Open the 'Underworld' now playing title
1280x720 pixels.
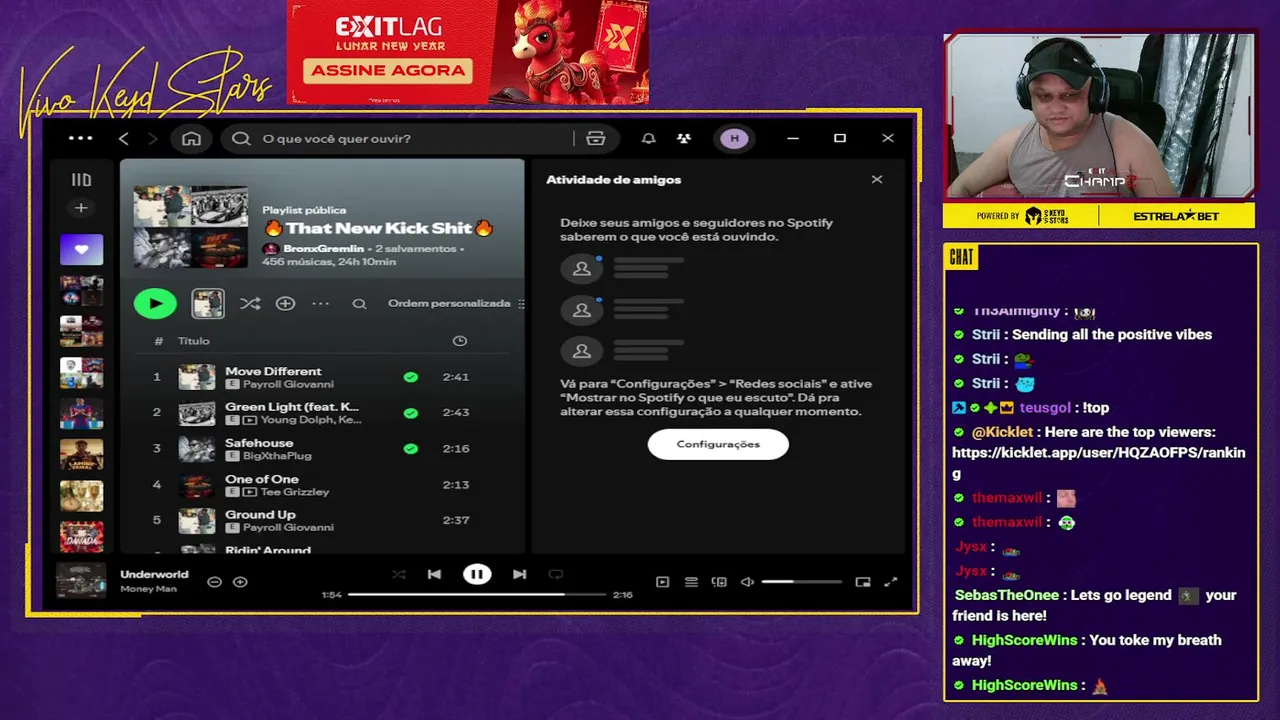pyautogui.click(x=154, y=574)
